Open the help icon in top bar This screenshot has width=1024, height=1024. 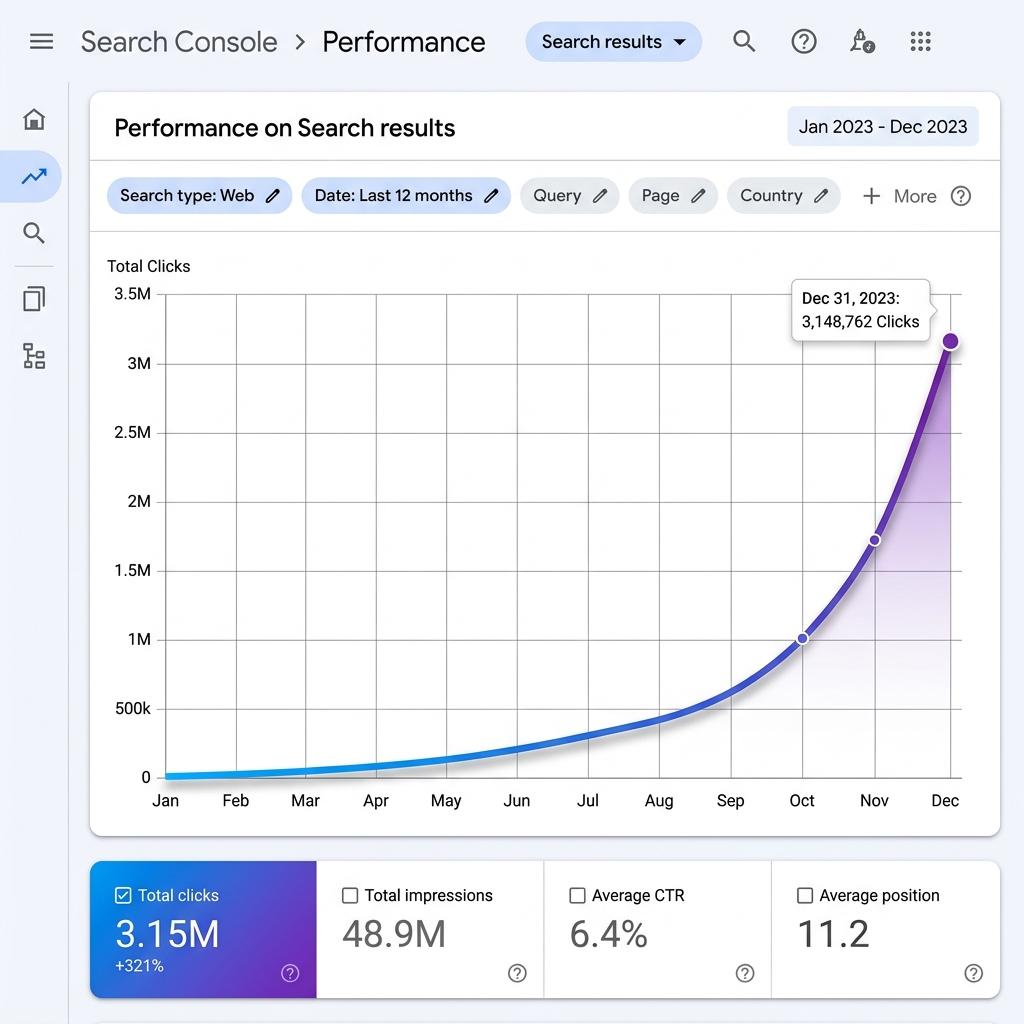click(804, 42)
